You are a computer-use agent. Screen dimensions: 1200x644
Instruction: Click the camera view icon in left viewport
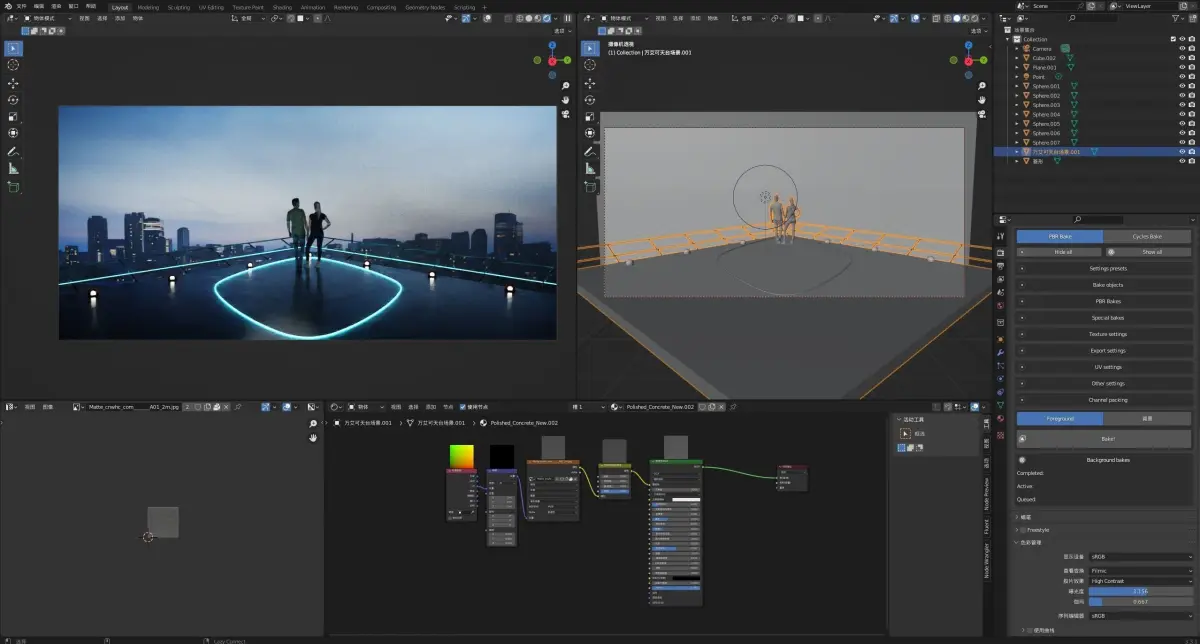click(566, 113)
